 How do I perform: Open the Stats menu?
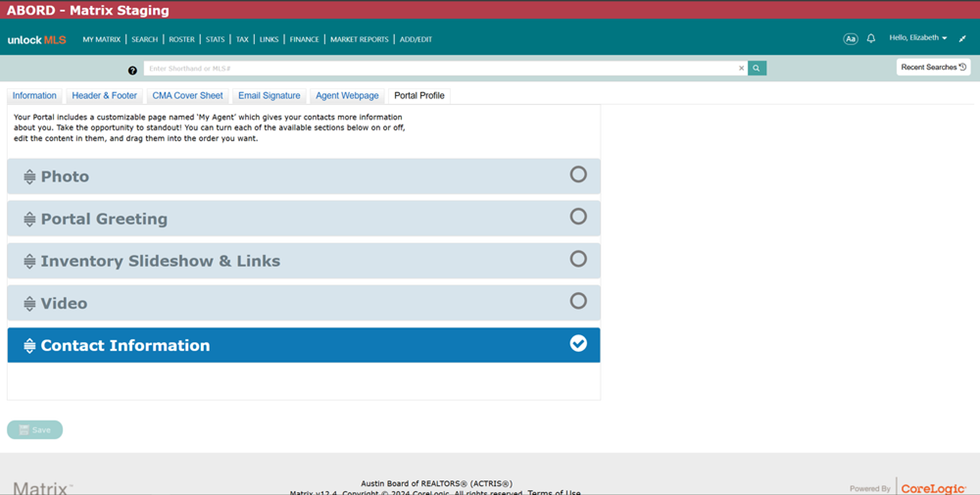click(x=215, y=39)
